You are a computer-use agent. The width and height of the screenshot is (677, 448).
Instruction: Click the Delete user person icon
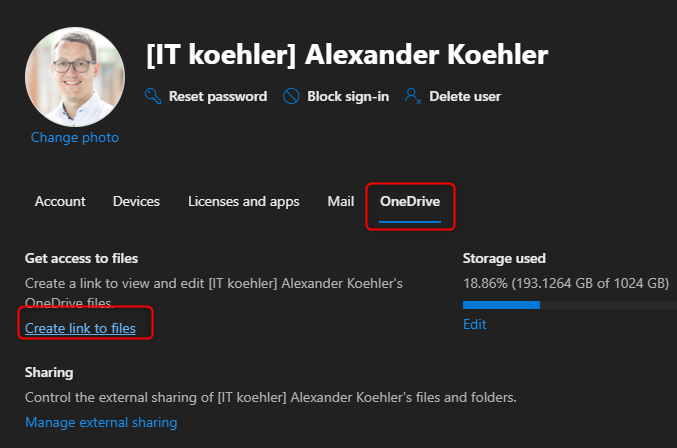coord(412,97)
